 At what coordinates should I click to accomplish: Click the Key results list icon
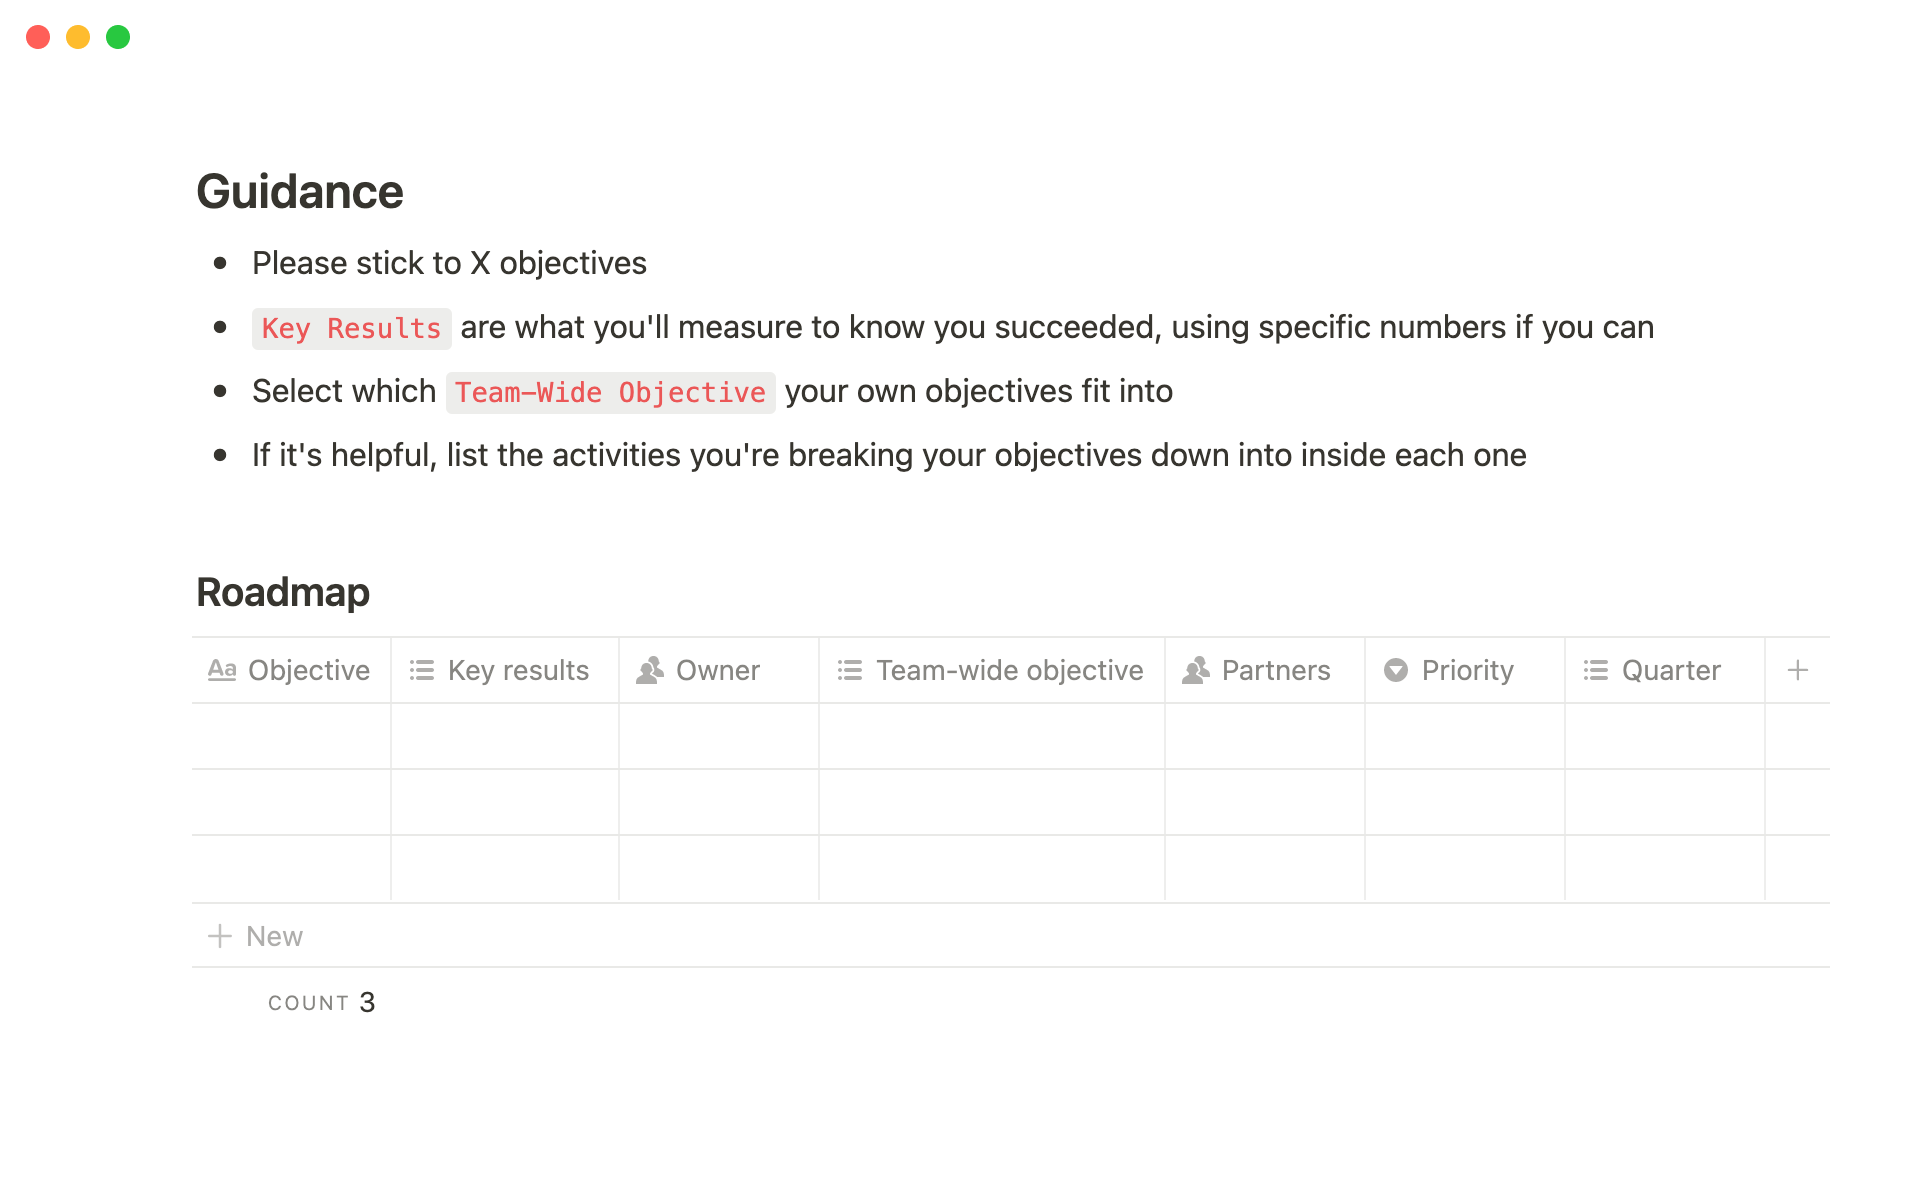[x=422, y=670]
